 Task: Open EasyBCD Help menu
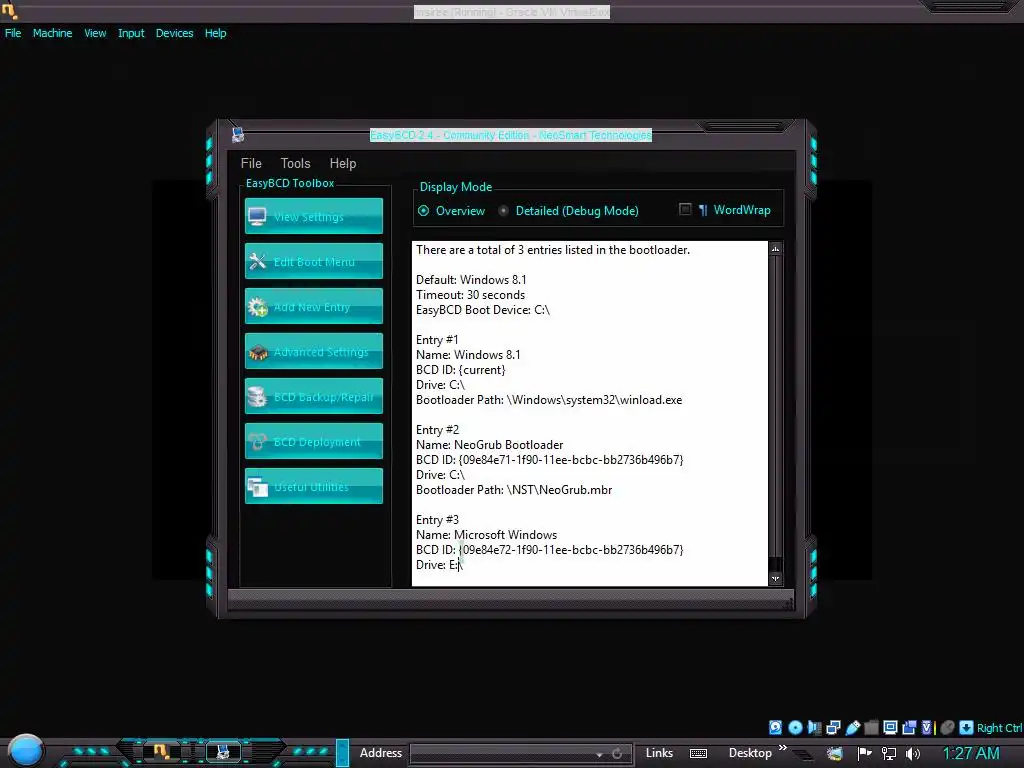343,163
